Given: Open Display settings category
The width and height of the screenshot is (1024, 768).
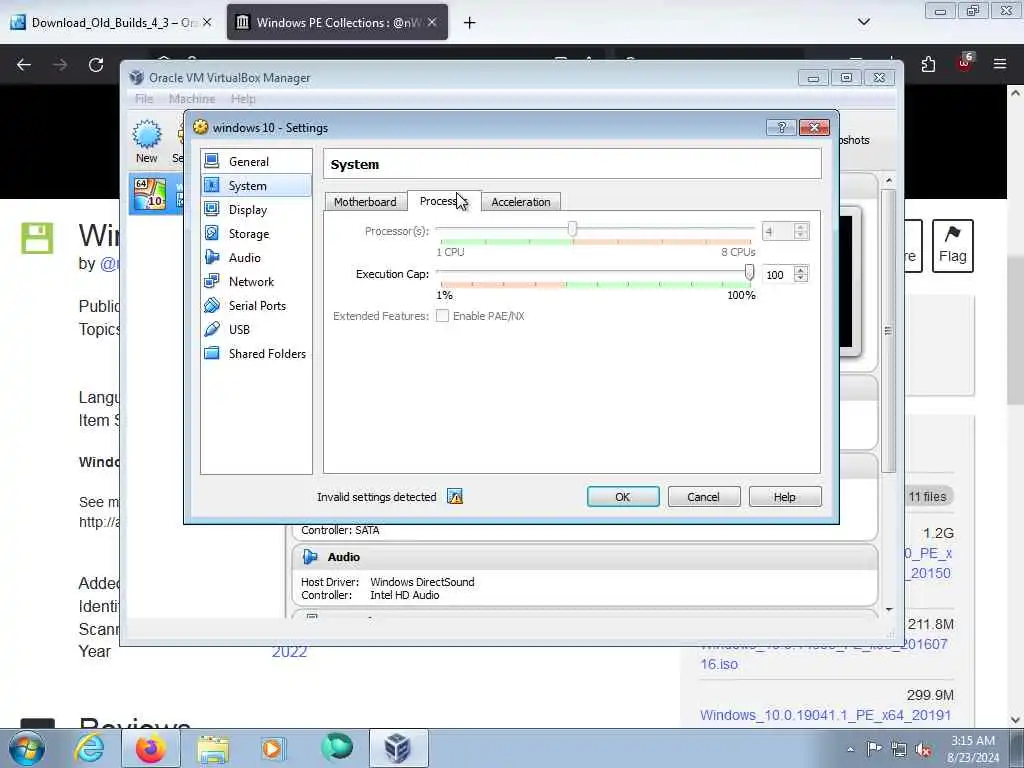Looking at the screenshot, I should point(256,210).
